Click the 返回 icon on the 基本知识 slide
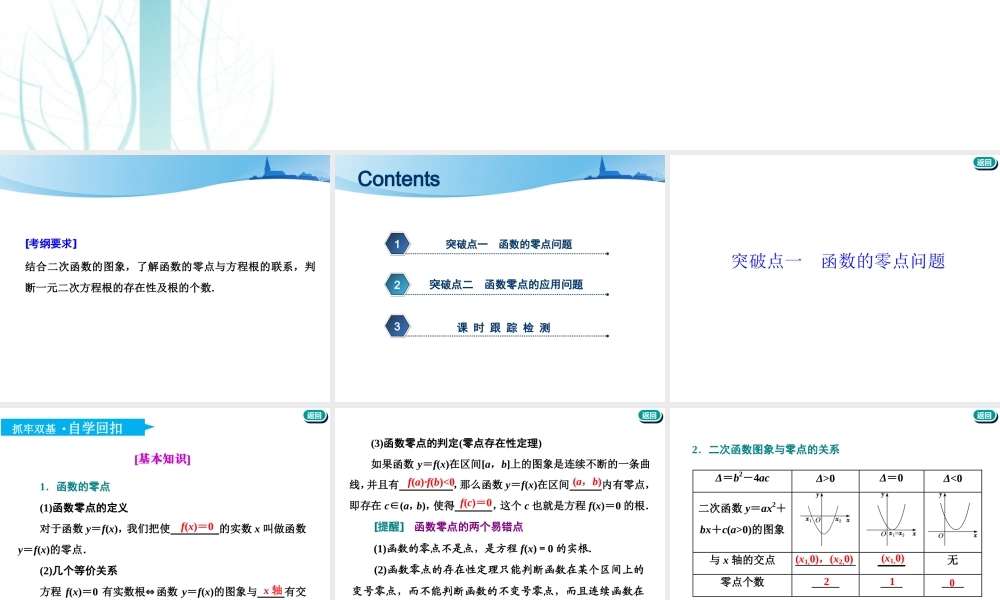Viewport: 1000px width, 600px height. click(x=315, y=416)
